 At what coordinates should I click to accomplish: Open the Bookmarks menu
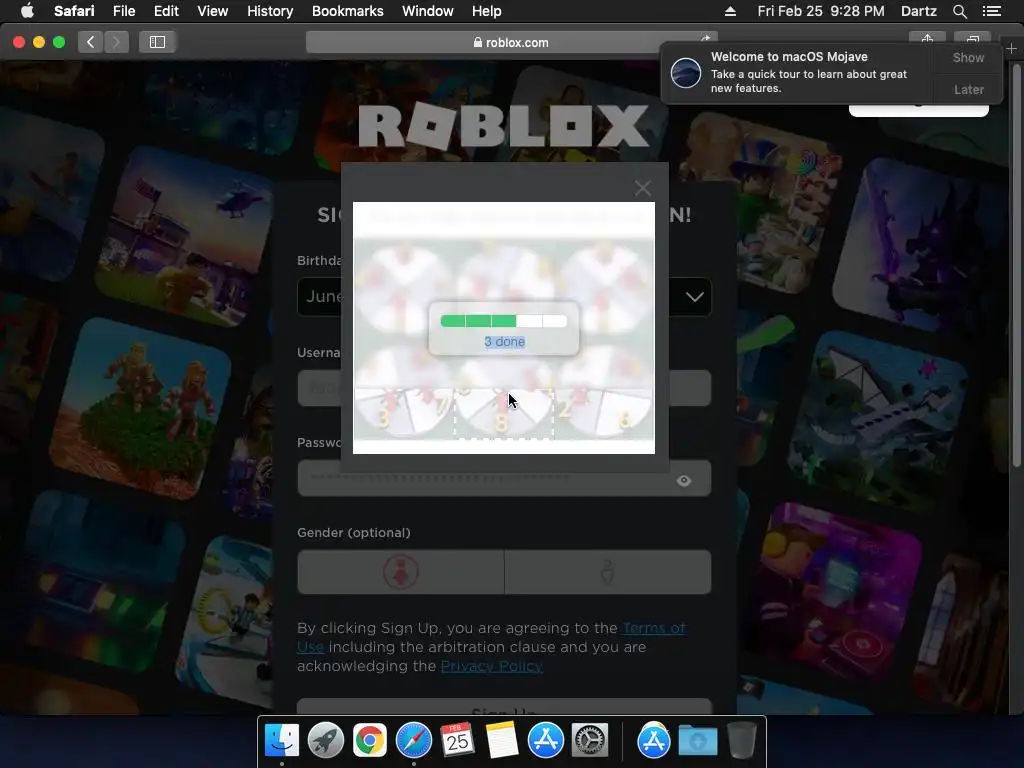coord(347,11)
